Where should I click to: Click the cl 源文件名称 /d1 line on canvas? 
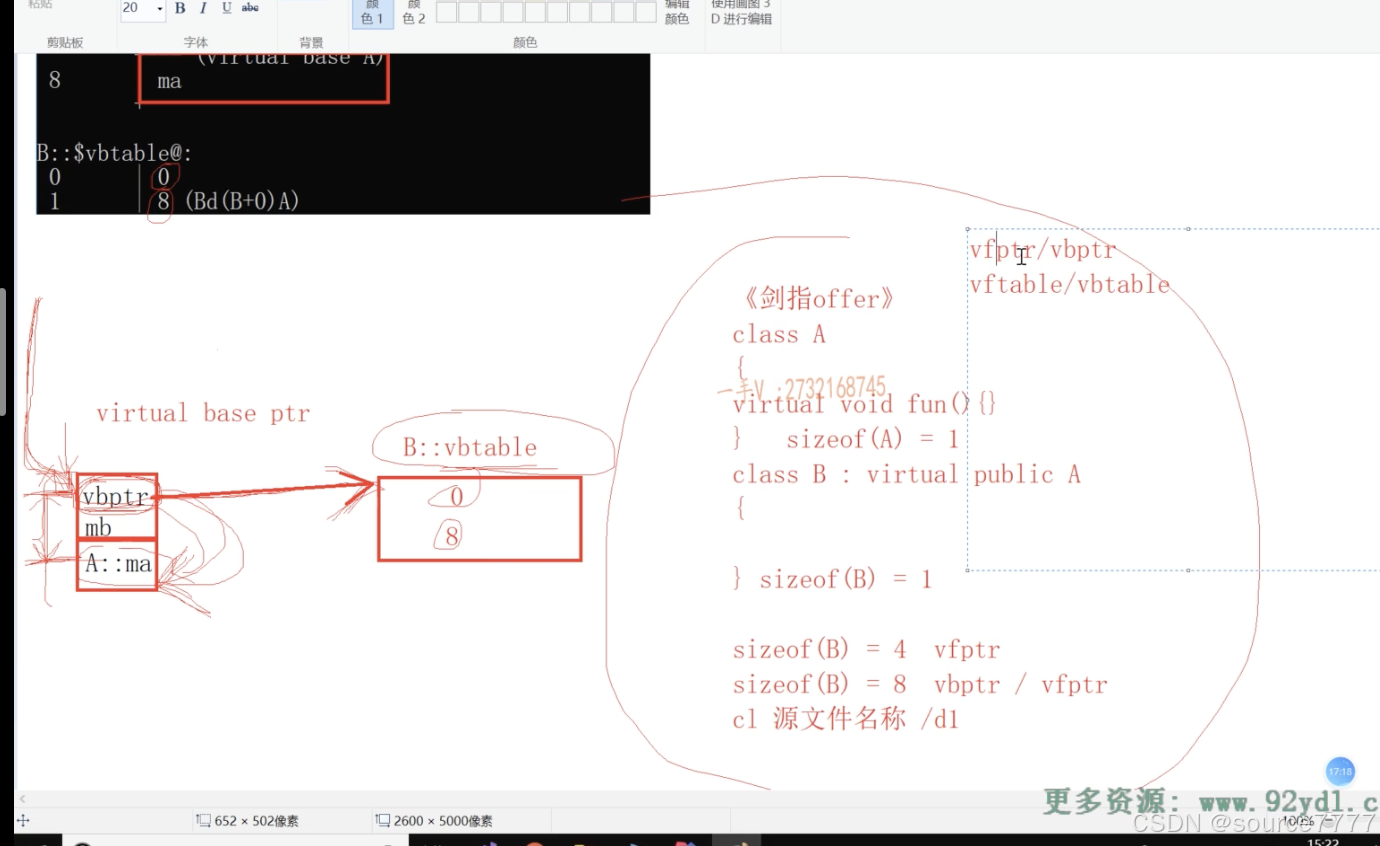(x=846, y=719)
